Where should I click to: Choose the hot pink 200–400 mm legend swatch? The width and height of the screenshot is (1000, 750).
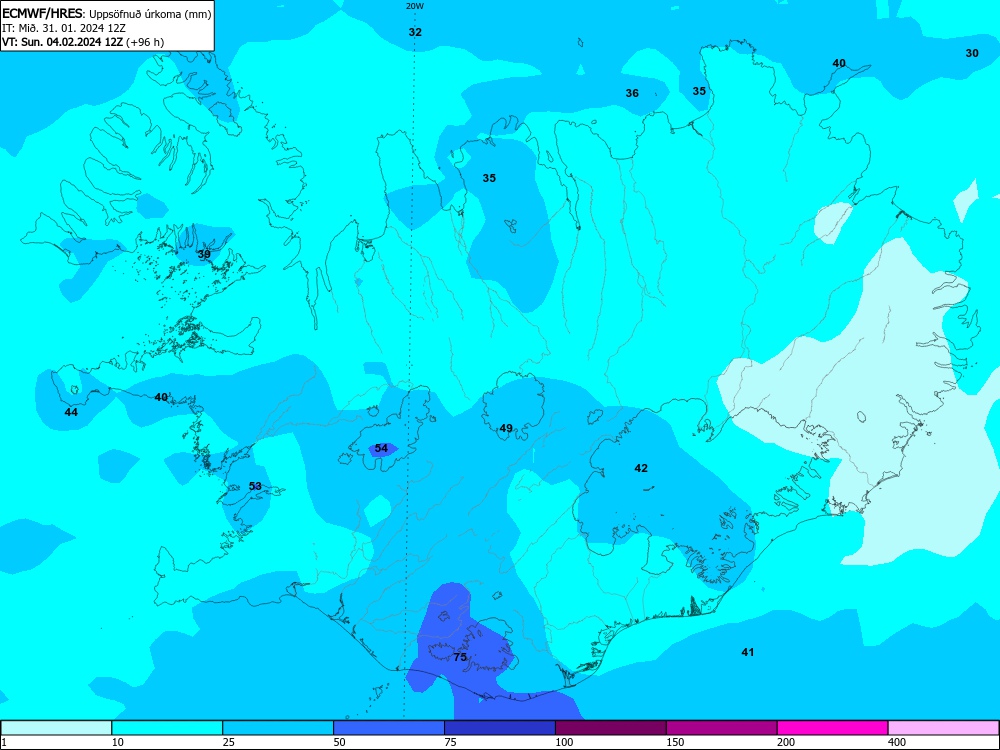pyautogui.click(x=833, y=728)
